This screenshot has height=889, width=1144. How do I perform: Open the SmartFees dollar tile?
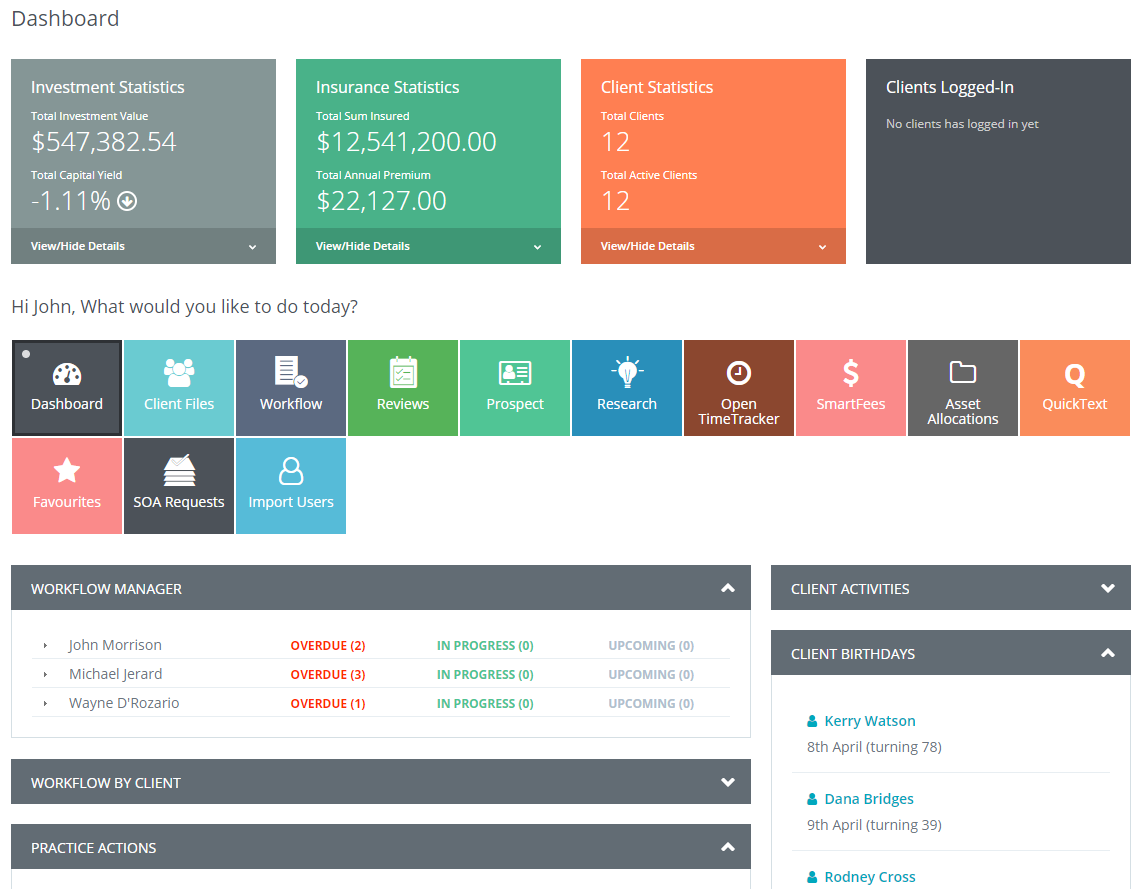(851, 388)
